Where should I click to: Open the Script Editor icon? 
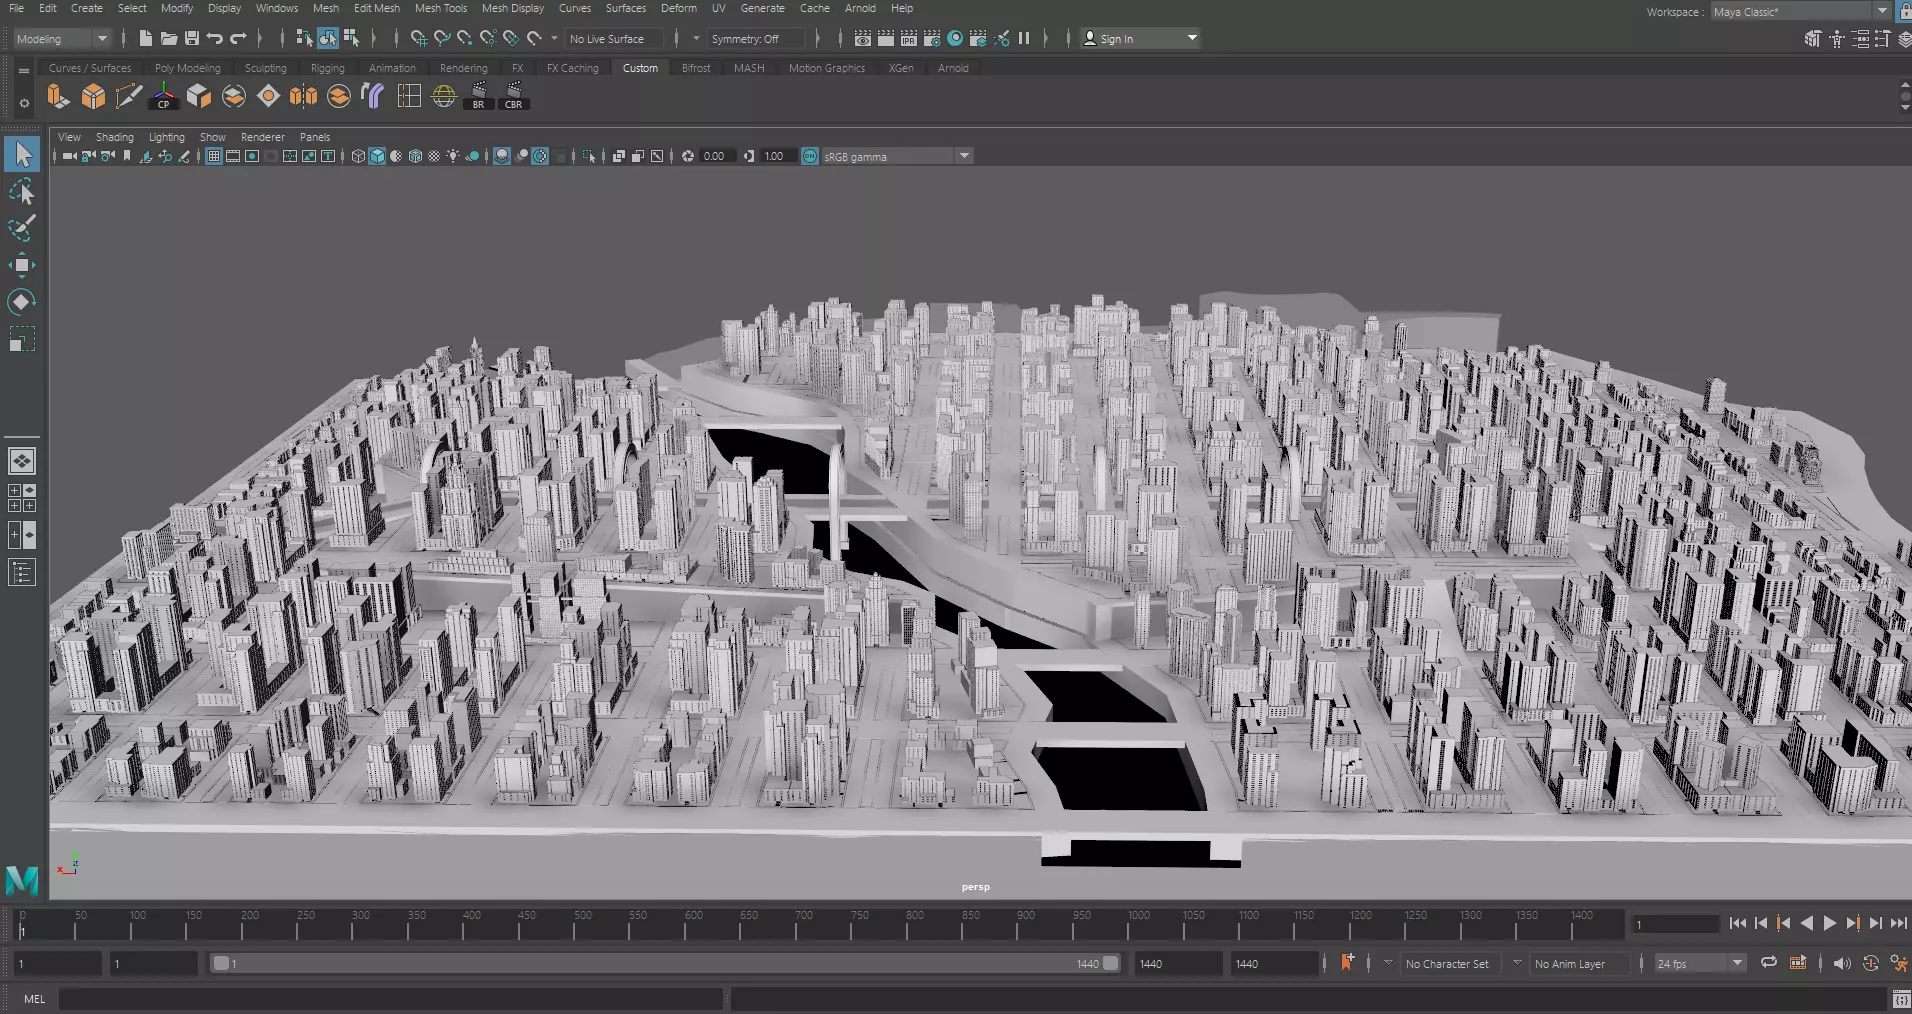(x=1901, y=998)
